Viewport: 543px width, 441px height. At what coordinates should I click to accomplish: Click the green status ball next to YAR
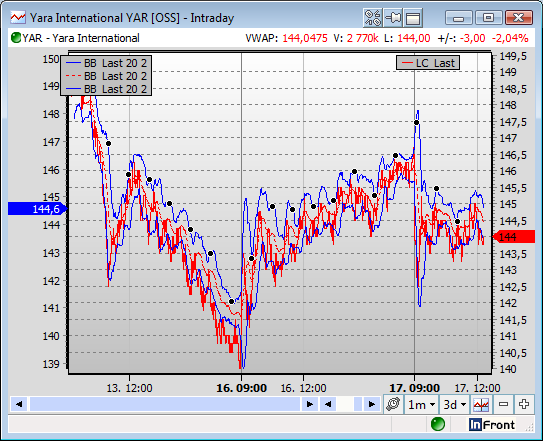16,37
